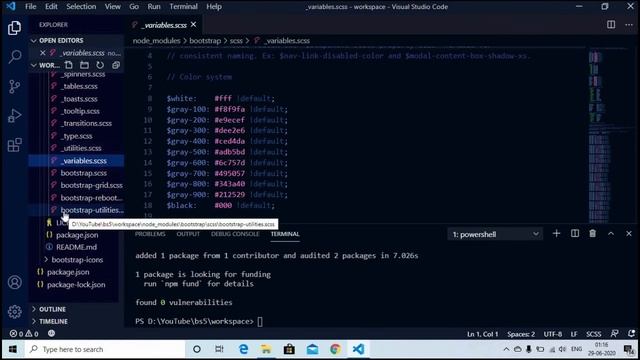Image resolution: width=640 pixels, height=360 pixels.
Task: Click scss in the breadcrumb
Action: [x=236, y=40]
